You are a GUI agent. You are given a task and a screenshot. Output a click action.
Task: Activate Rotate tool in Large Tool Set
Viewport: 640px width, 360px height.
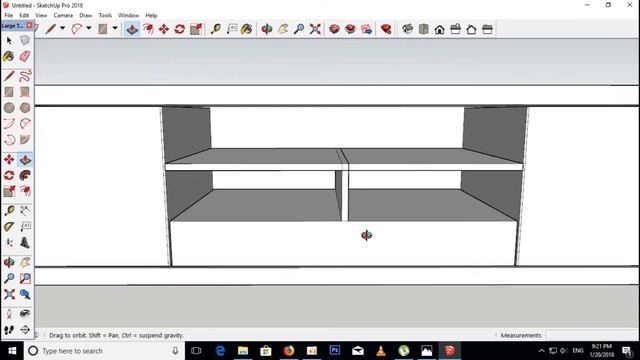coord(9,176)
